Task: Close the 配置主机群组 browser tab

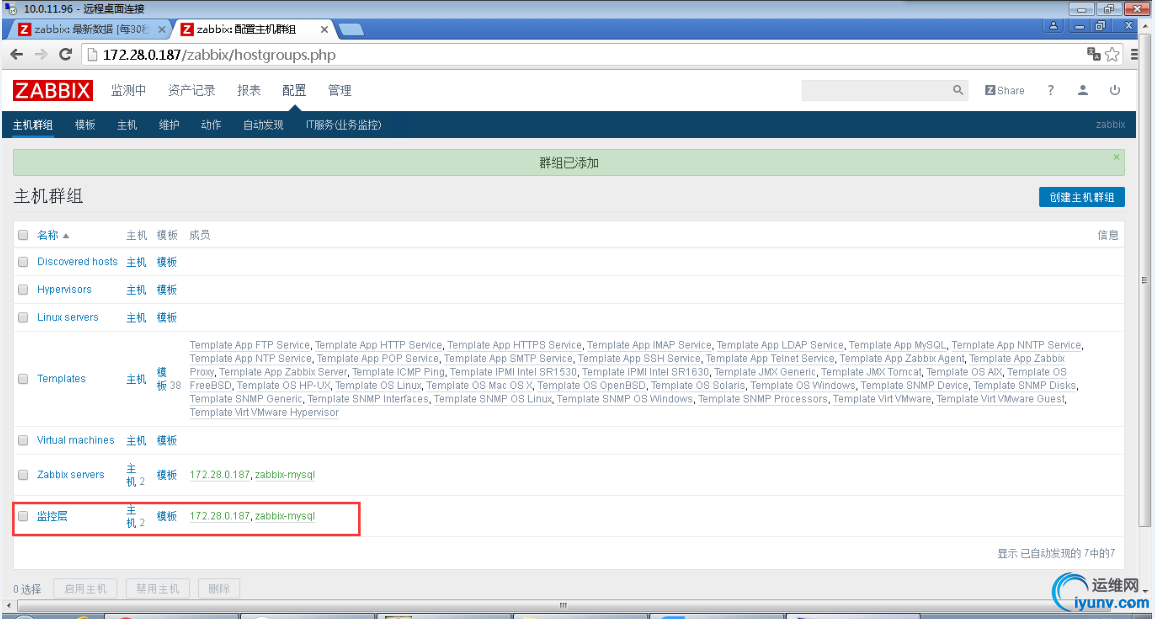Action: 323,29
